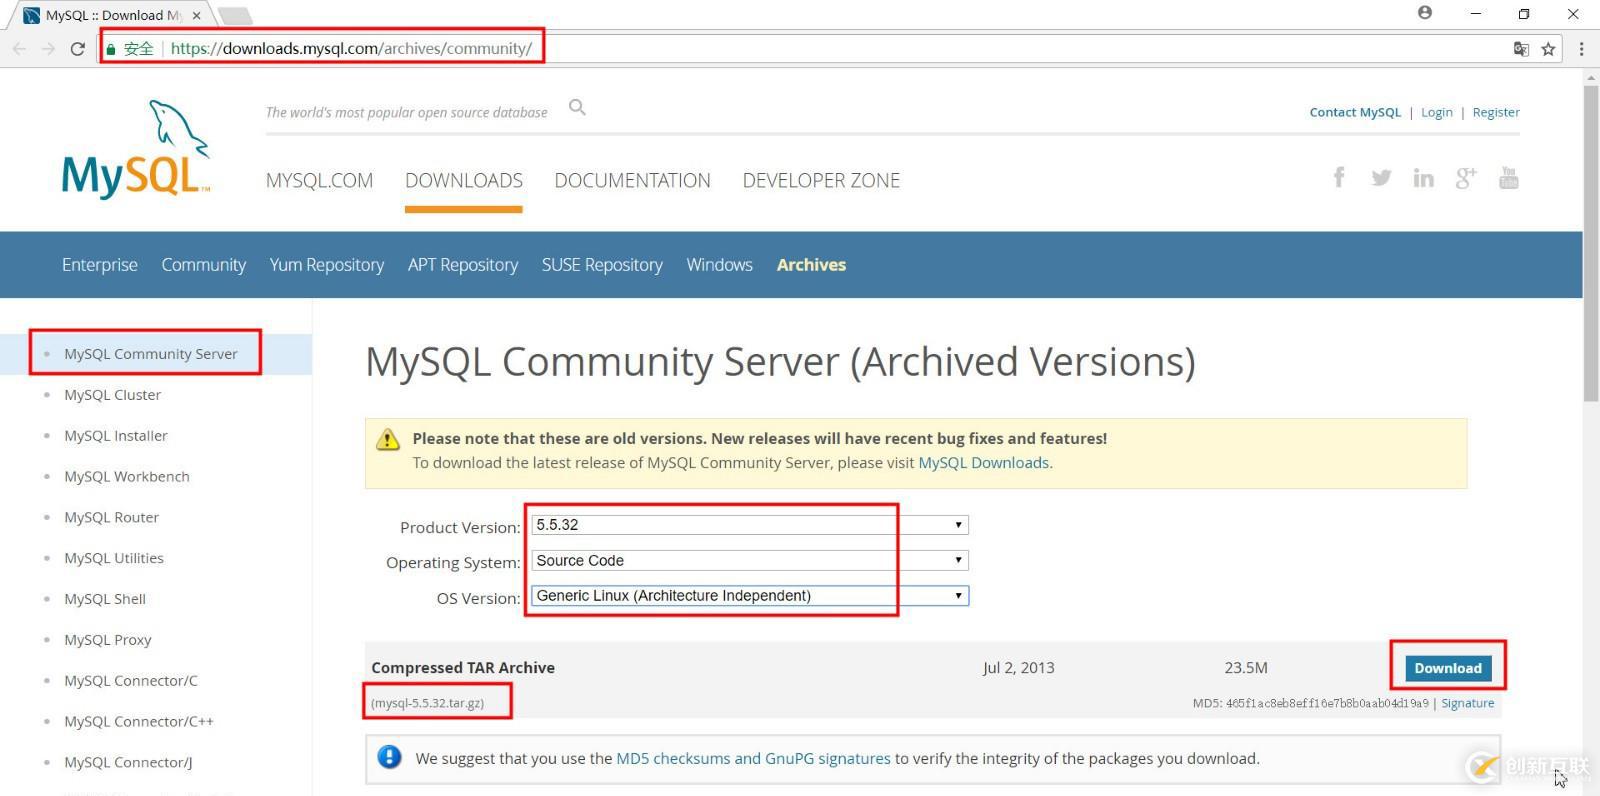Click the browser address bar
Viewport: 1600px width, 796px height.
[x=800, y=49]
